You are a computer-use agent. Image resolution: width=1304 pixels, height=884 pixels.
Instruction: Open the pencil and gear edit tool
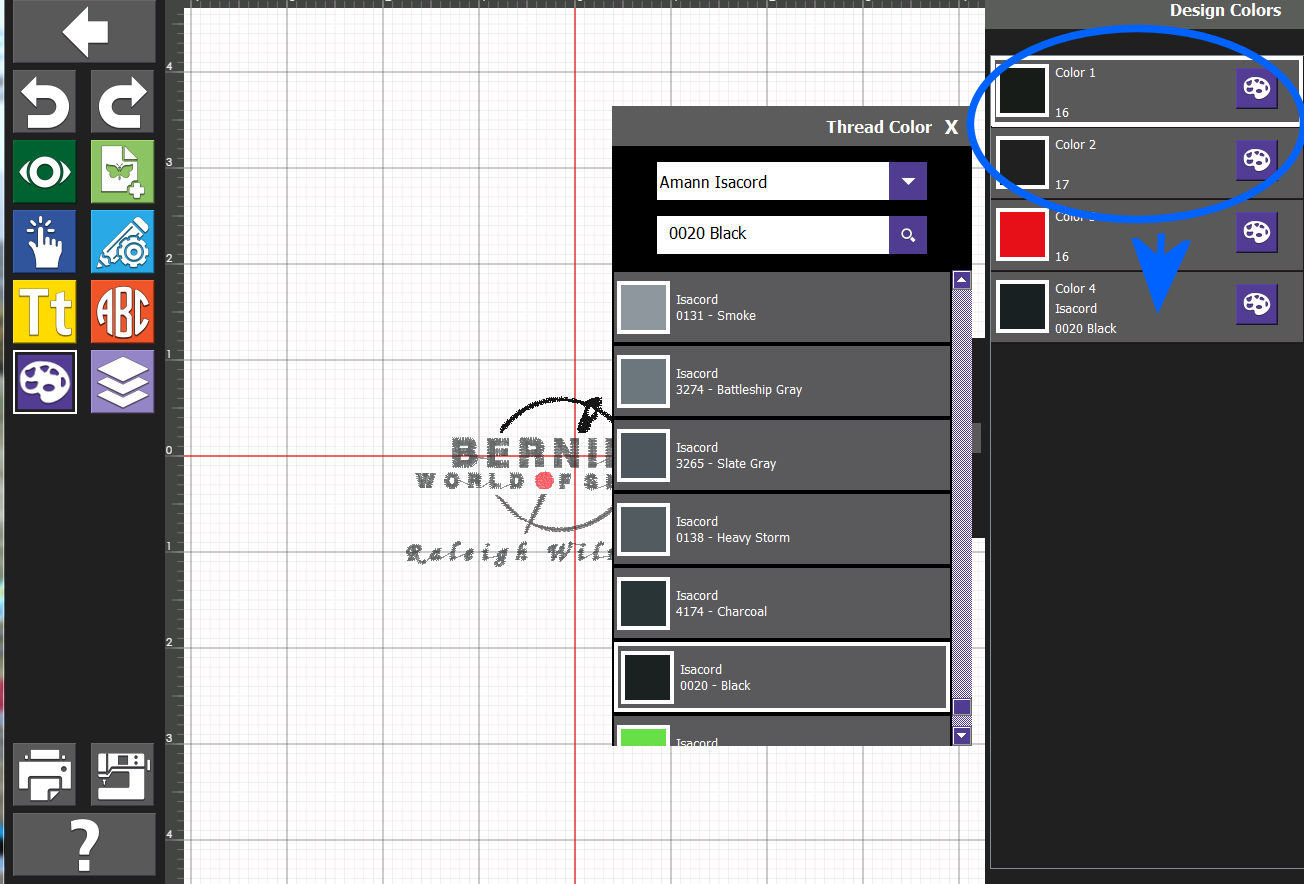coord(122,241)
